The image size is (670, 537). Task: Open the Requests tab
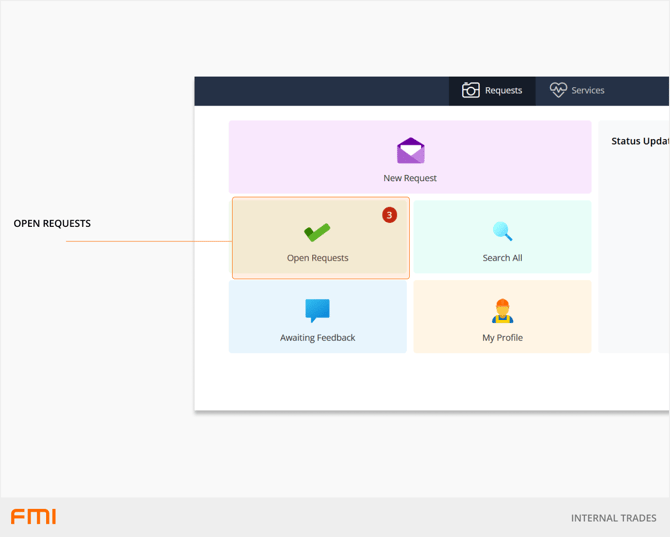point(492,91)
